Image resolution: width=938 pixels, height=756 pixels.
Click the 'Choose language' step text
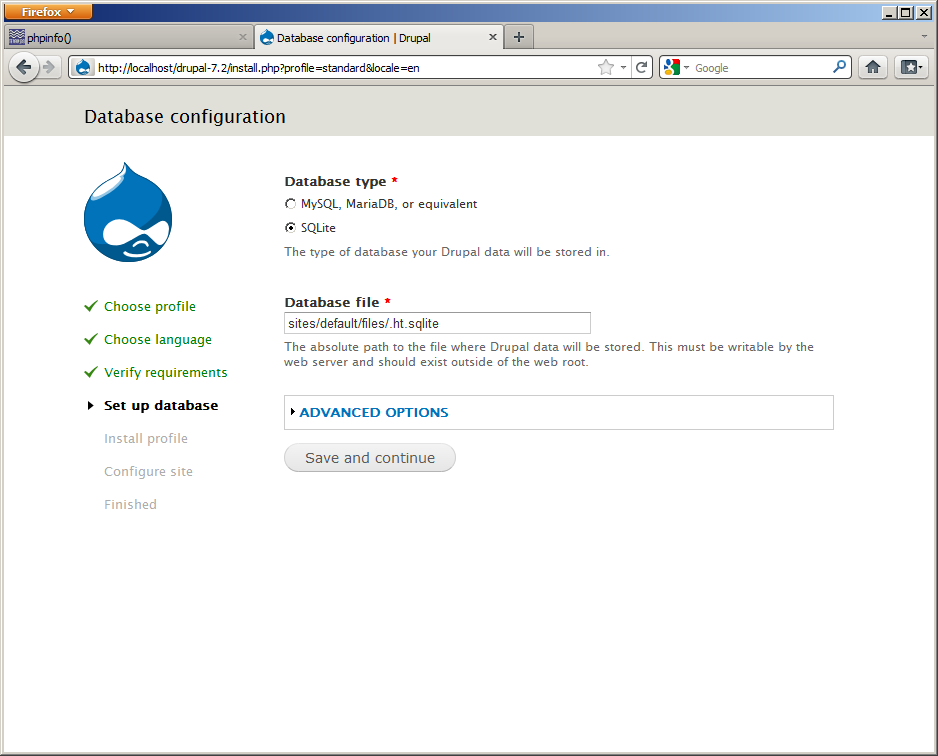(x=158, y=339)
